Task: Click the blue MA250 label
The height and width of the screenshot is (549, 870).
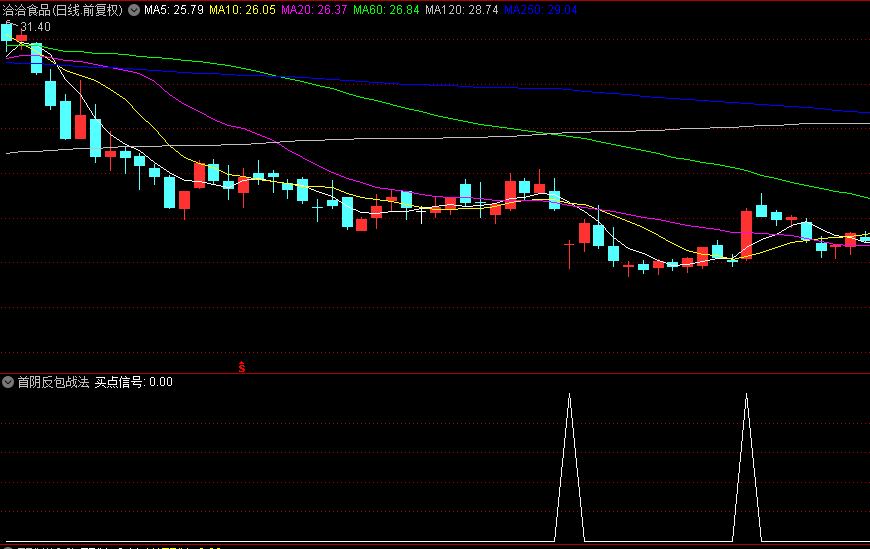Action: click(x=540, y=10)
